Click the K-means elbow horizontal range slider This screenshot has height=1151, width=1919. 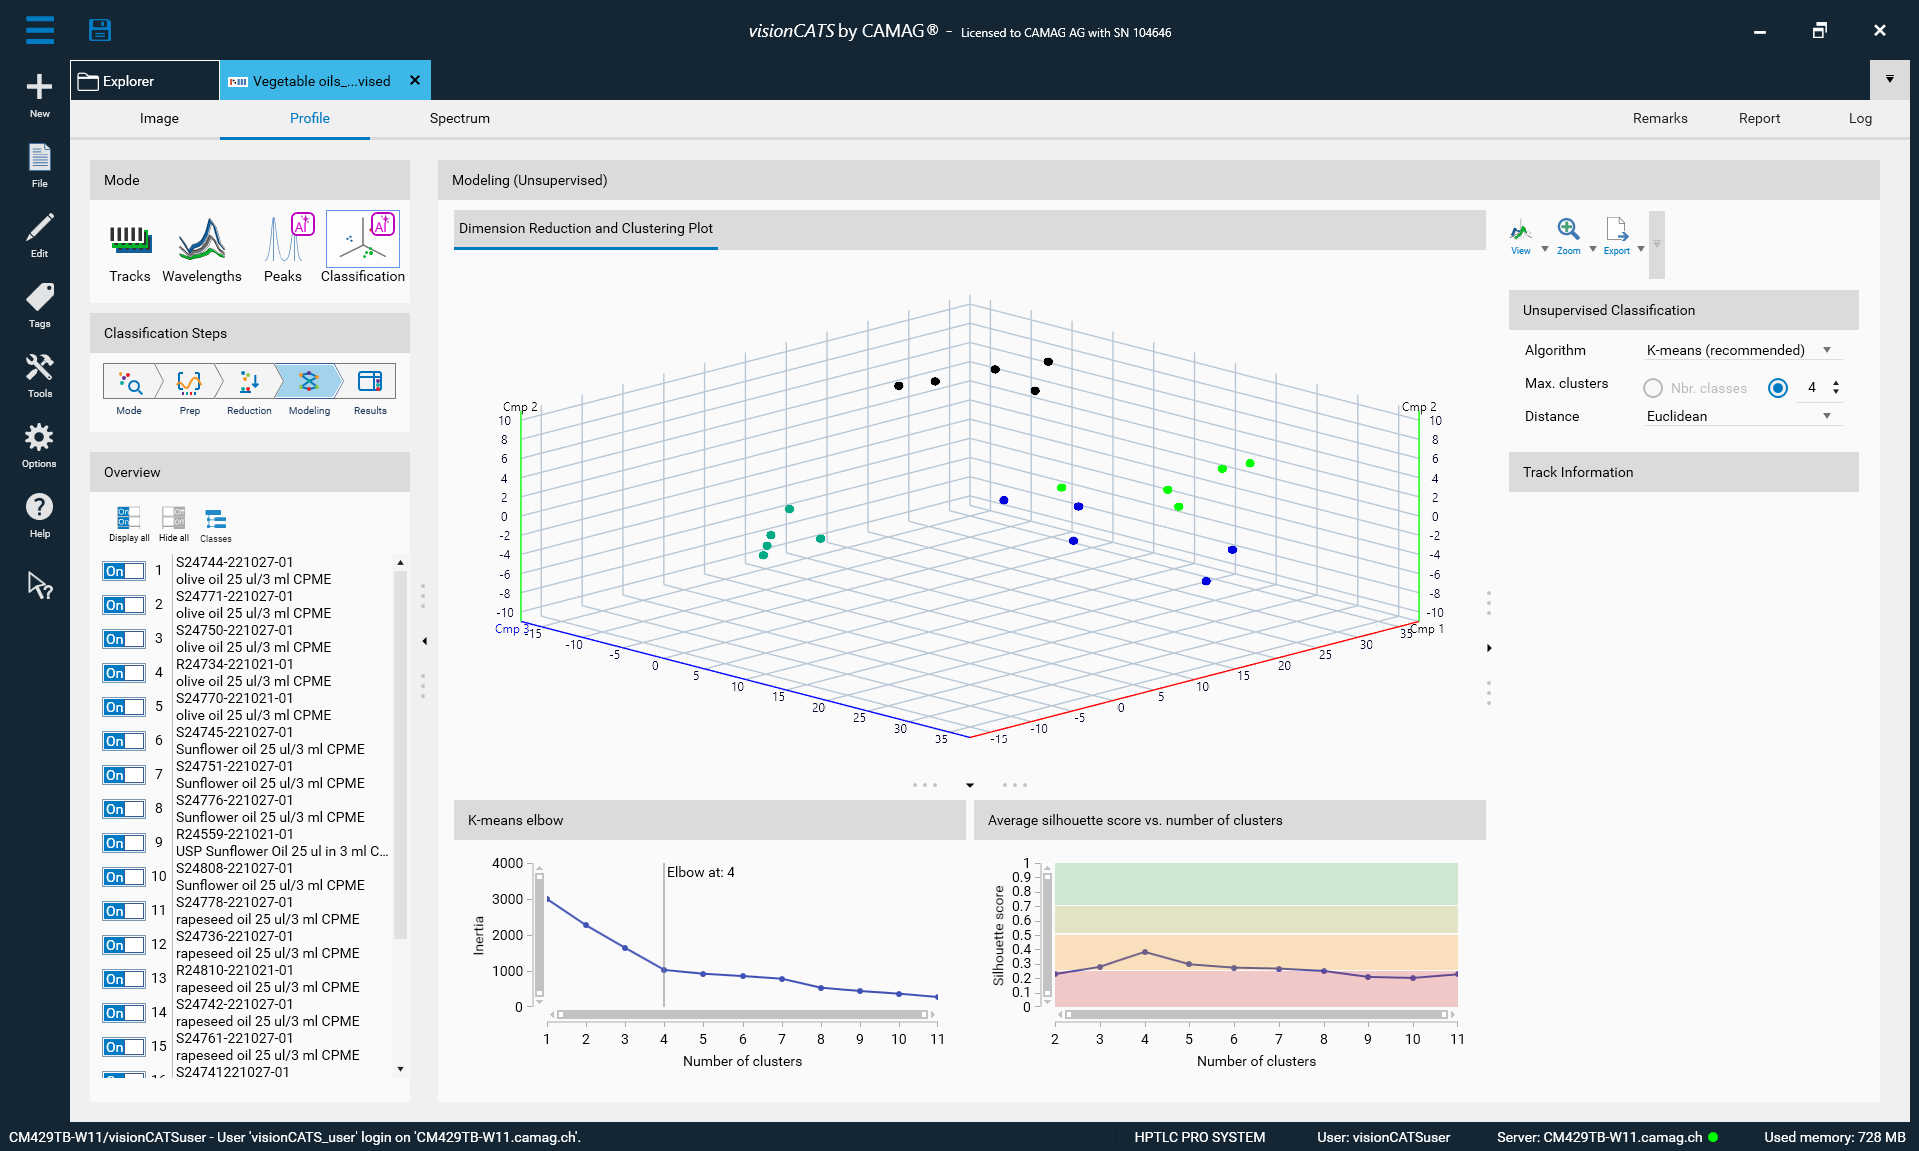click(742, 1014)
